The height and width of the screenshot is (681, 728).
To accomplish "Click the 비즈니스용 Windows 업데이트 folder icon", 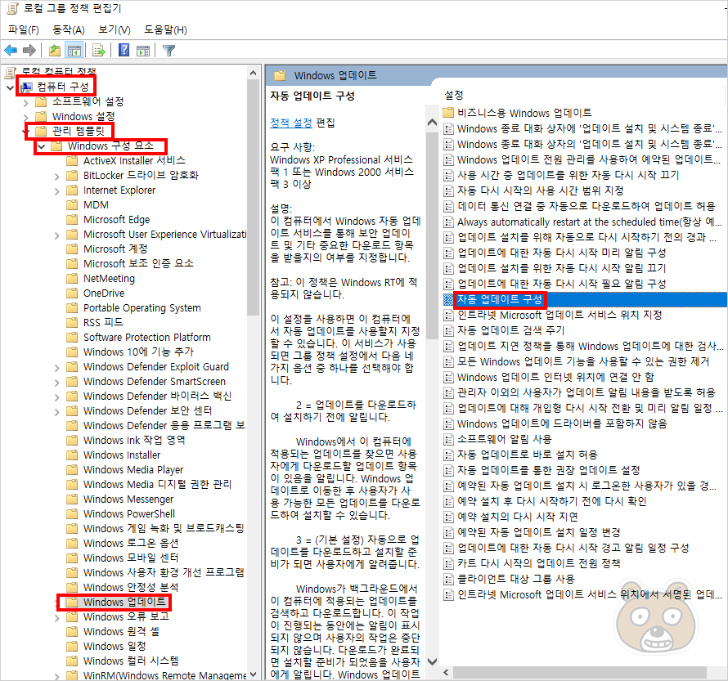I will point(448,113).
